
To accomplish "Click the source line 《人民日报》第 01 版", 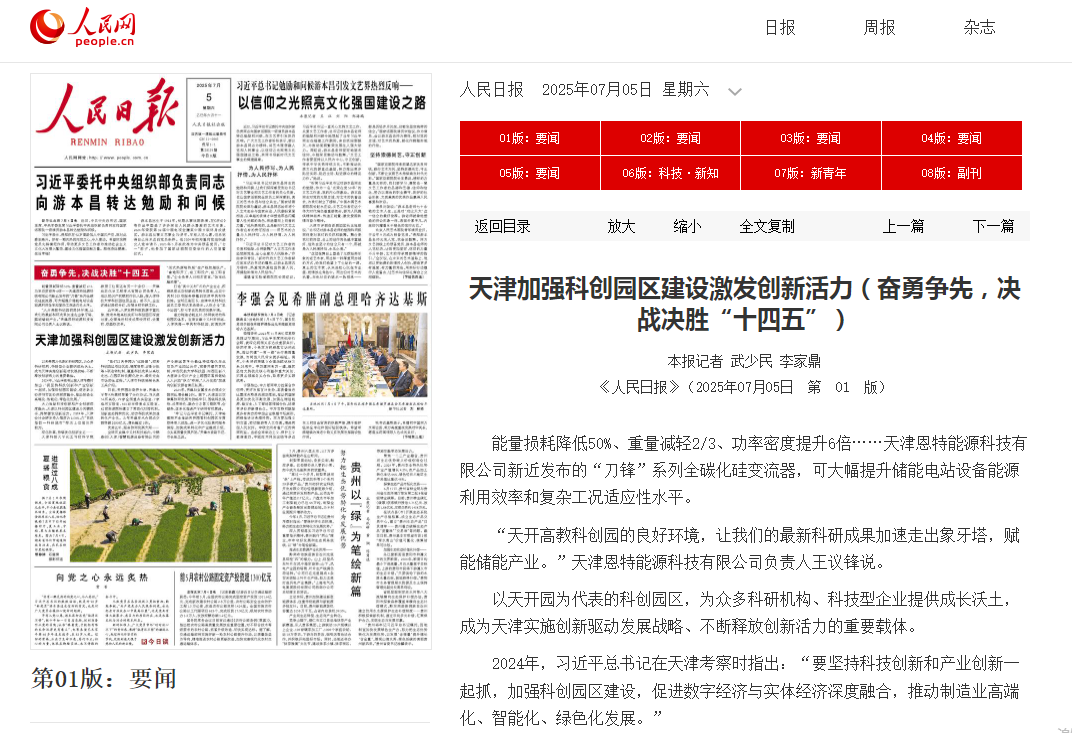I will point(744,387).
